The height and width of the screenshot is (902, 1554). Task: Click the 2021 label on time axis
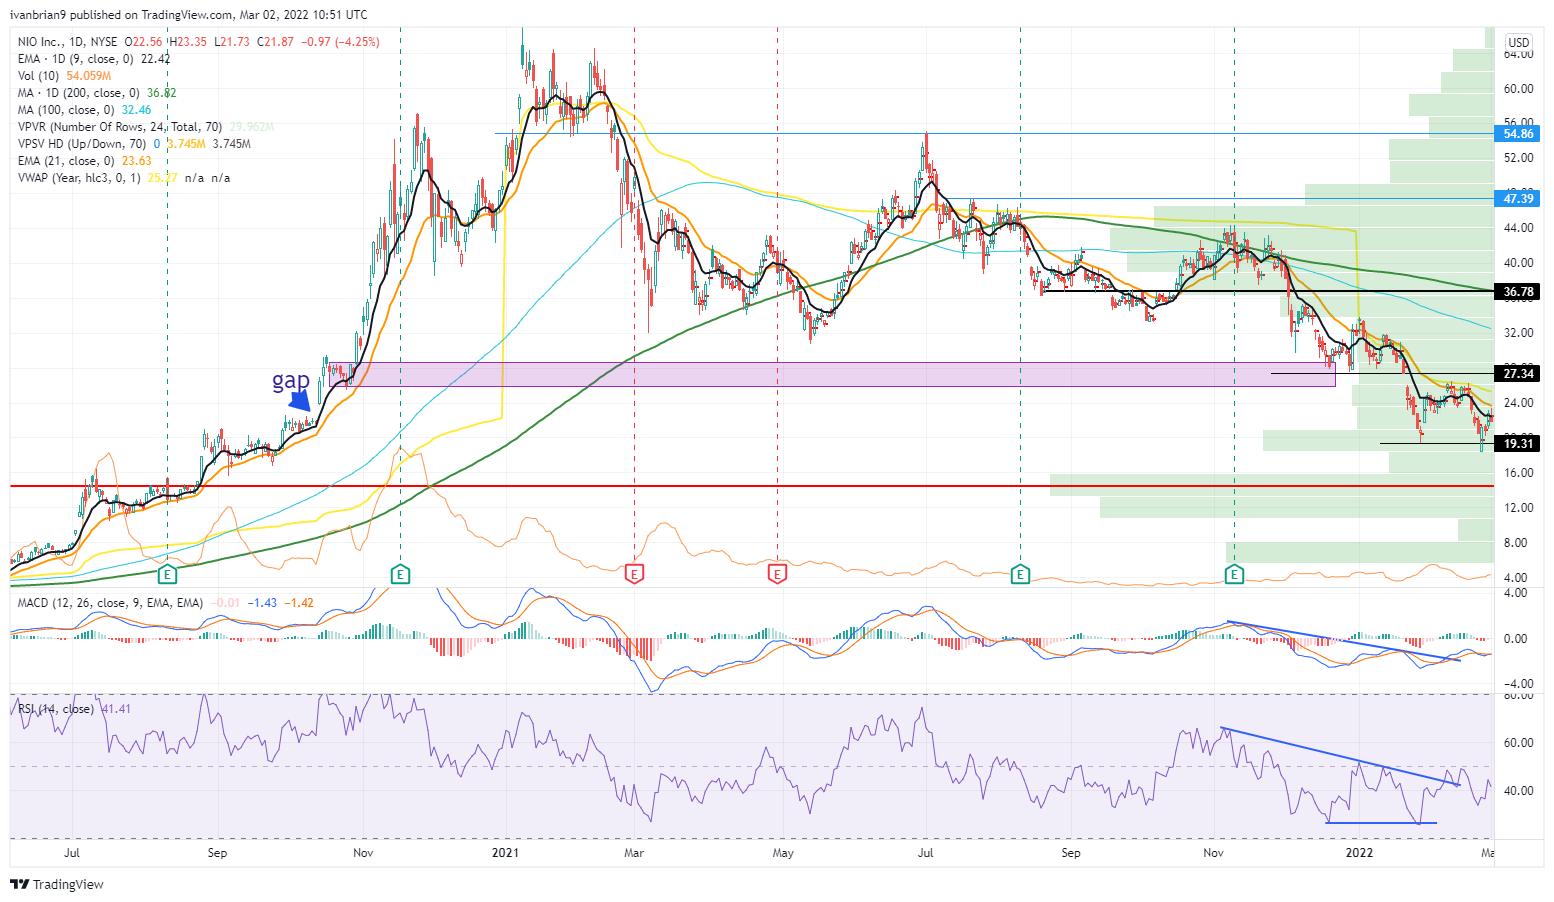(506, 853)
